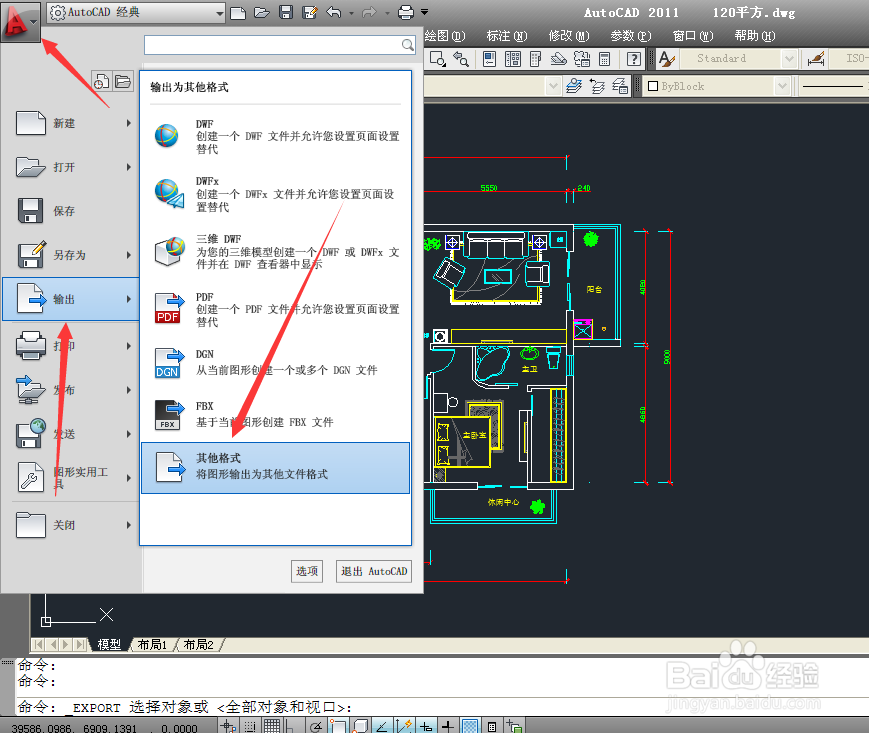
Task: Toggle Polar Tracking in status bar
Action: pyautogui.click(x=316, y=726)
